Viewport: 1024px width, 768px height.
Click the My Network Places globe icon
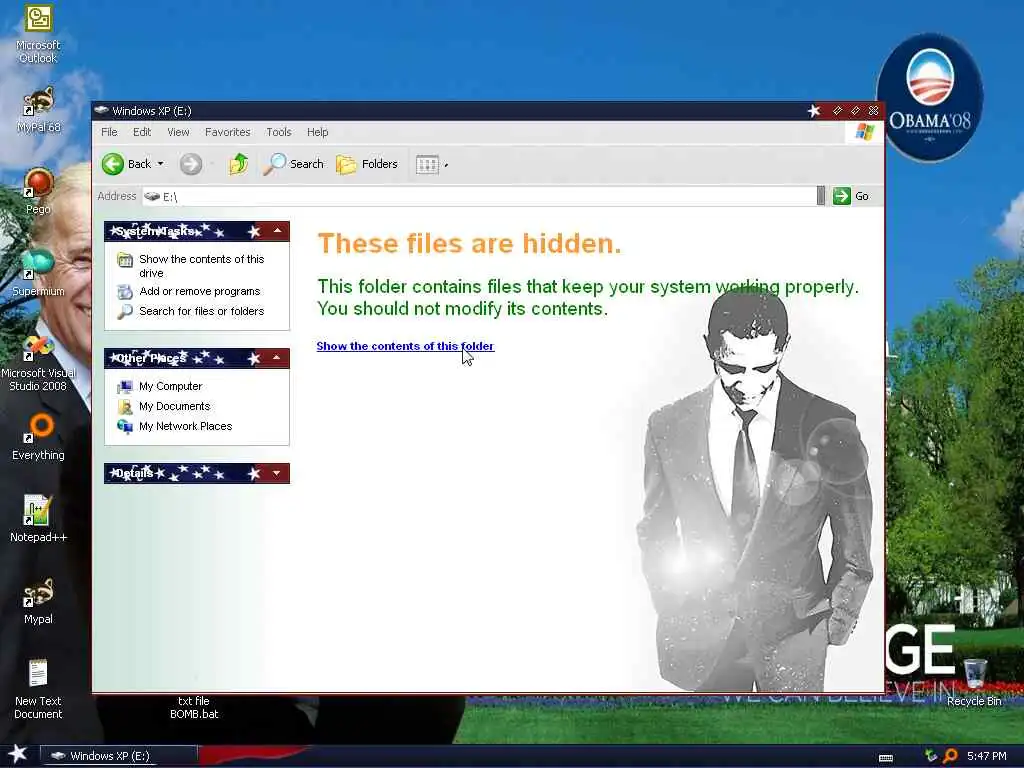[x=125, y=426]
